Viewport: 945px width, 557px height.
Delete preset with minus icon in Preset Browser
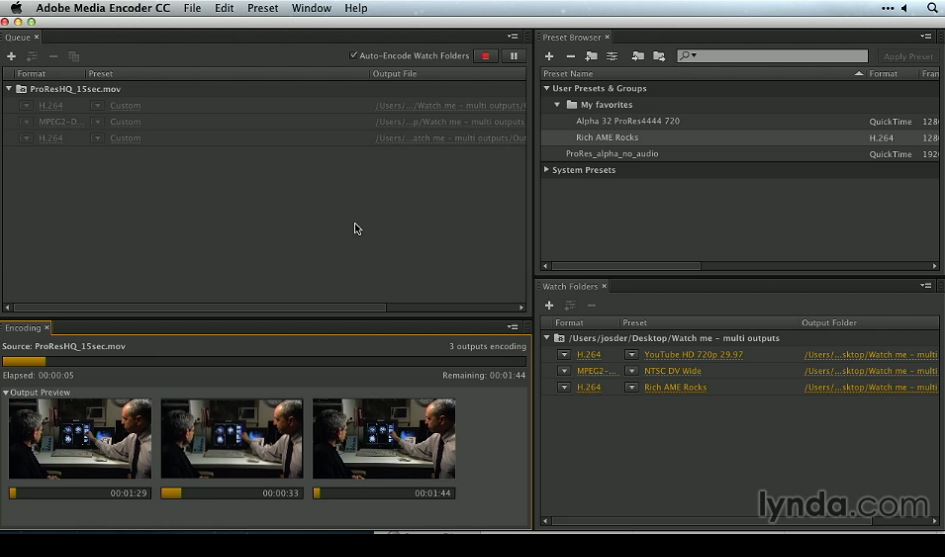570,56
